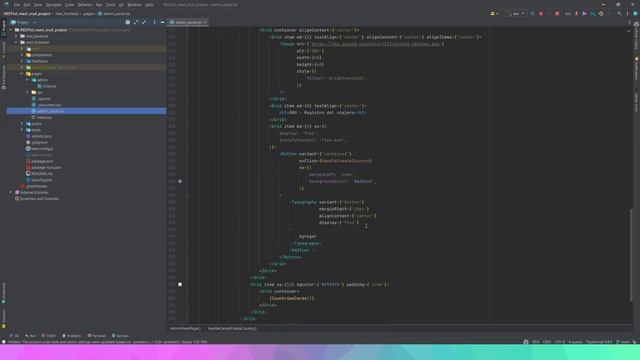Viewport: 640px width, 360px height.
Task: Collapse the next_frontend folder
Action: click(x=16, y=42)
